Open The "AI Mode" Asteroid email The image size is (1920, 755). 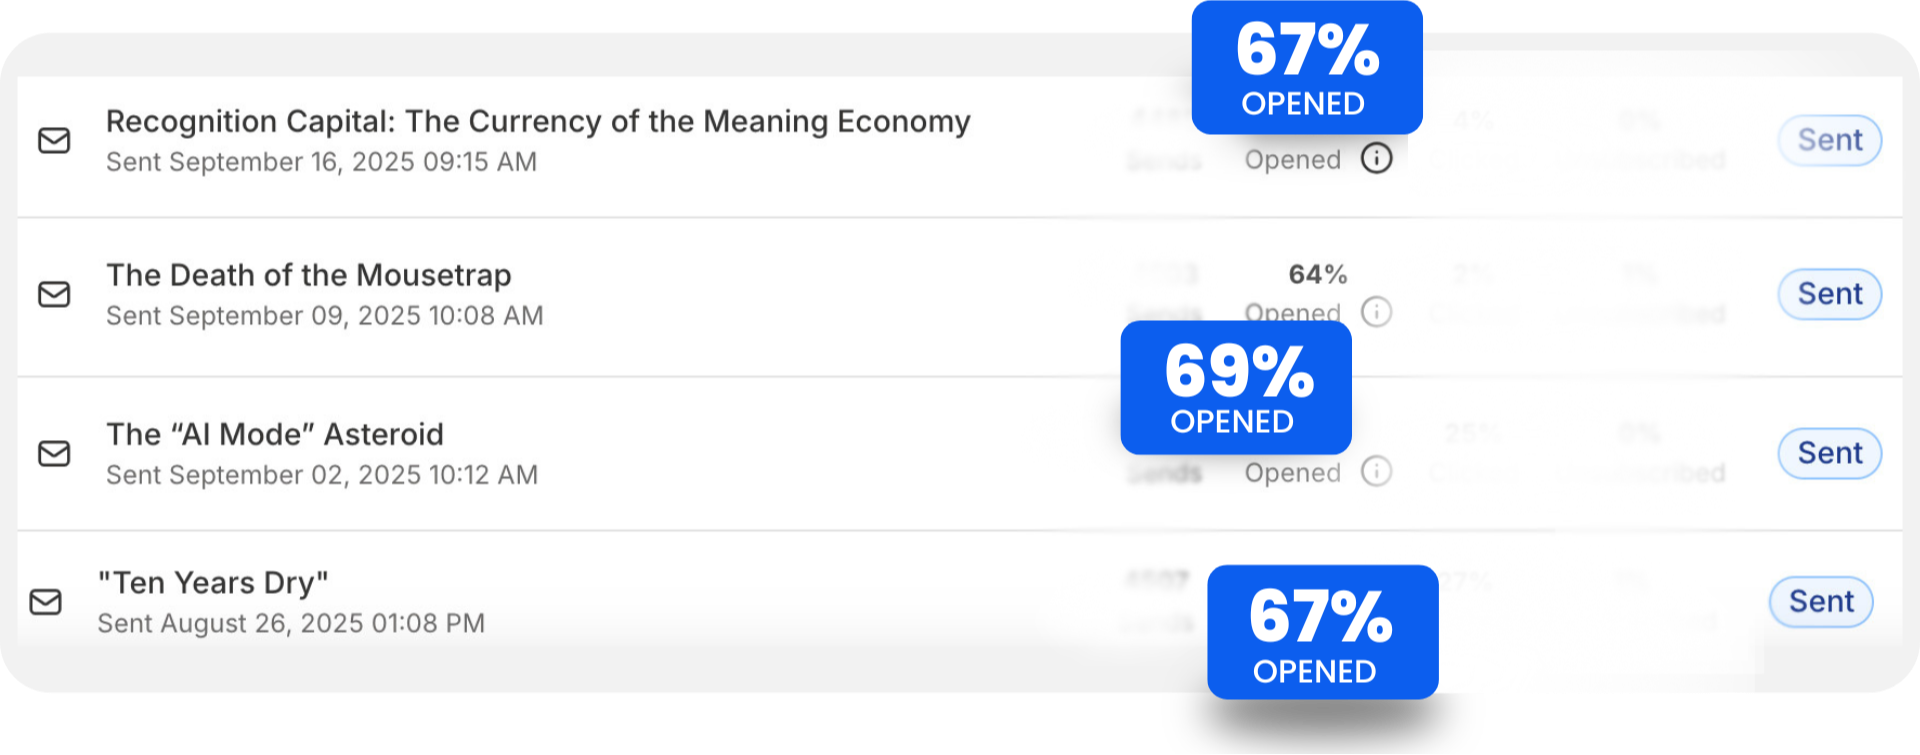tap(275, 435)
